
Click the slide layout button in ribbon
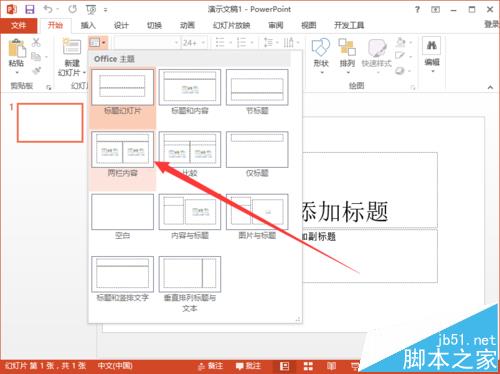[98, 43]
